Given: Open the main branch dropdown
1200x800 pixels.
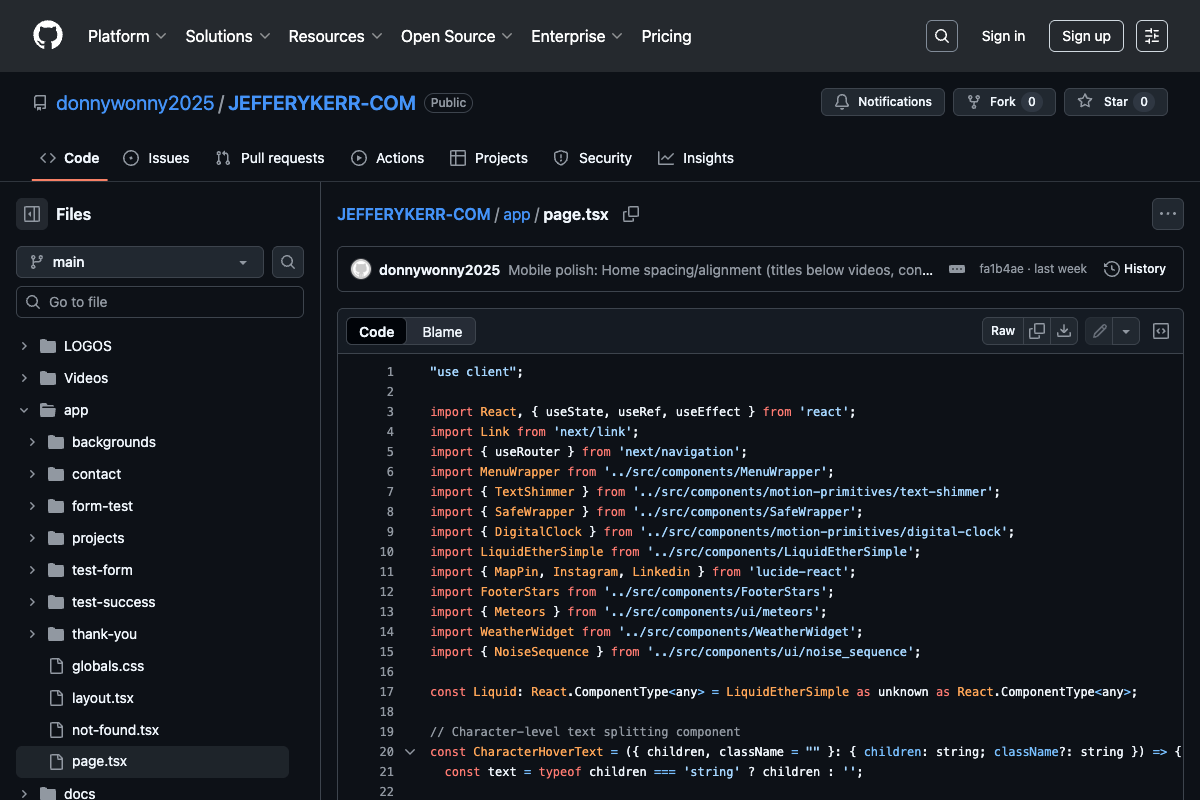Looking at the screenshot, I should pyautogui.click(x=140, y=262).
